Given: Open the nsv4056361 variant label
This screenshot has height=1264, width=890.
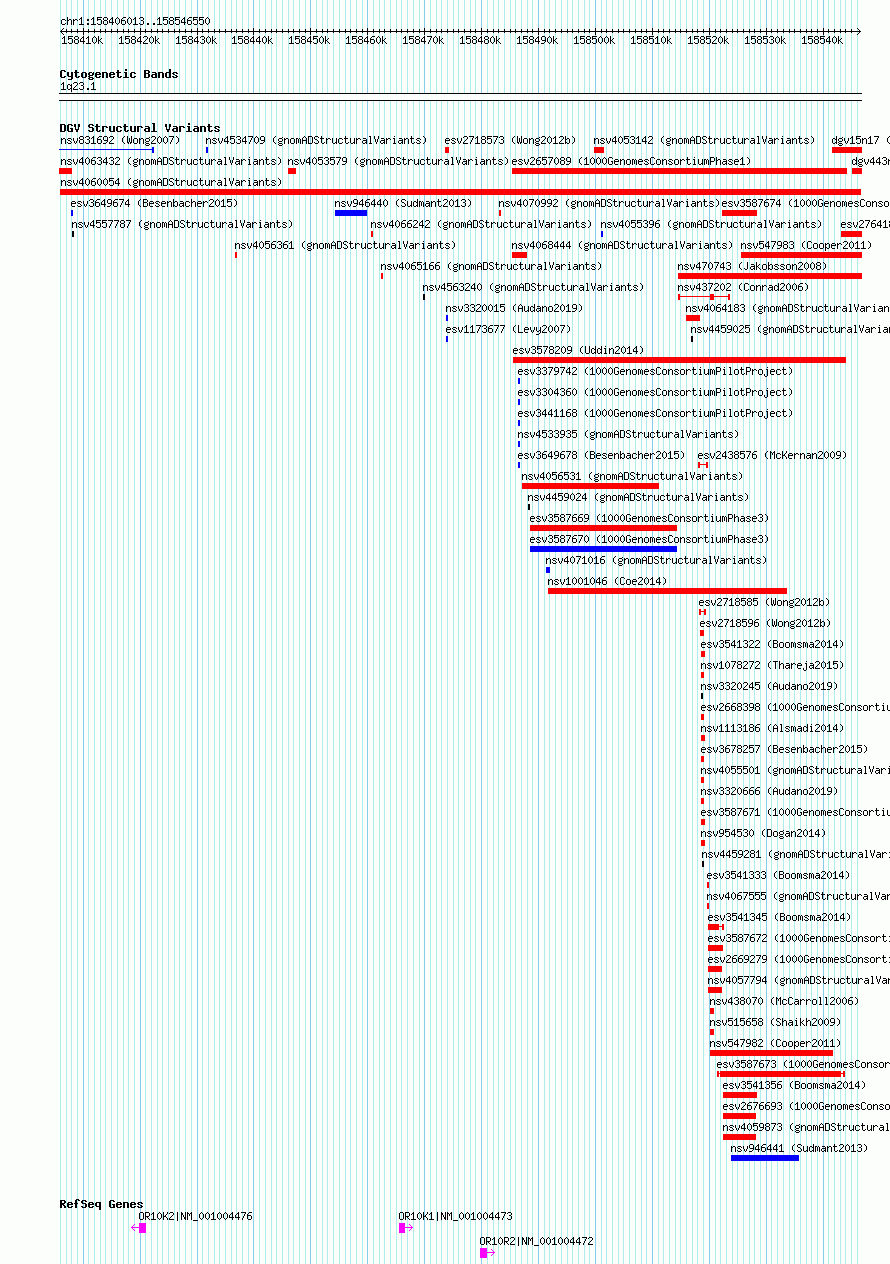Looking at the screenshot, I should (345, 245).
